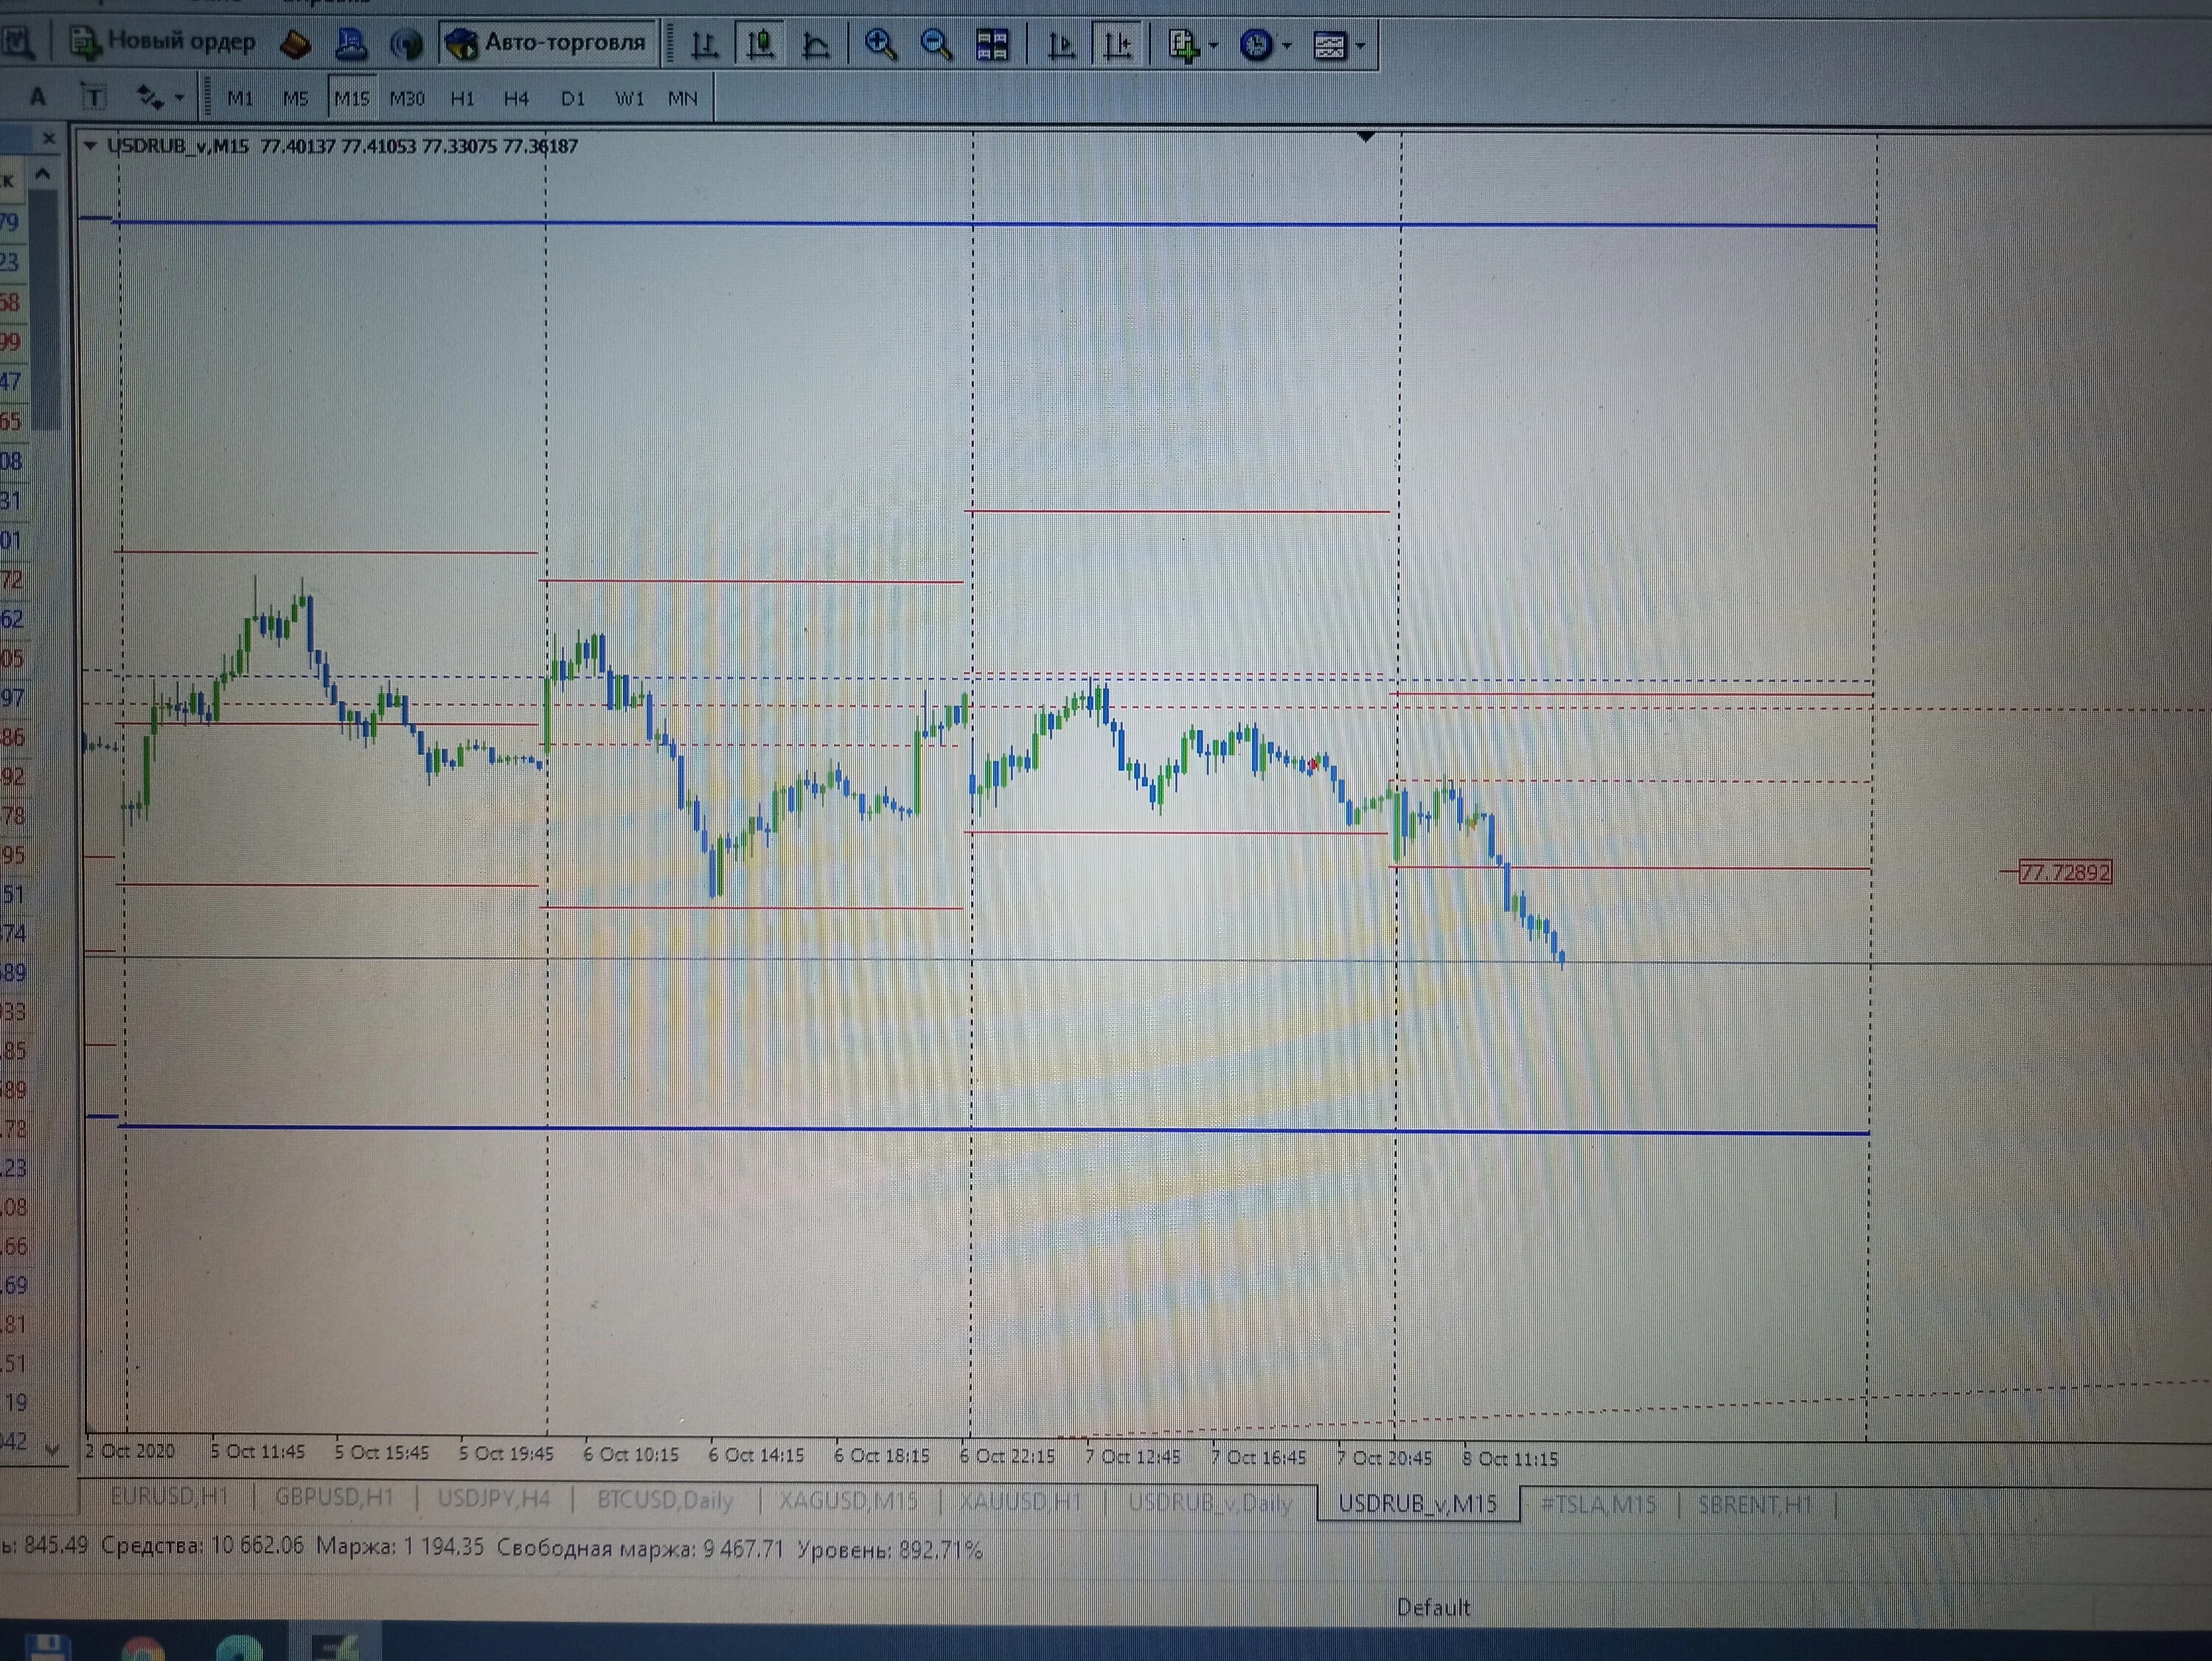Open the templates dropdown
Image resolution: width=2212 pixels, height=1661 pixels.
coord(1338,45)
